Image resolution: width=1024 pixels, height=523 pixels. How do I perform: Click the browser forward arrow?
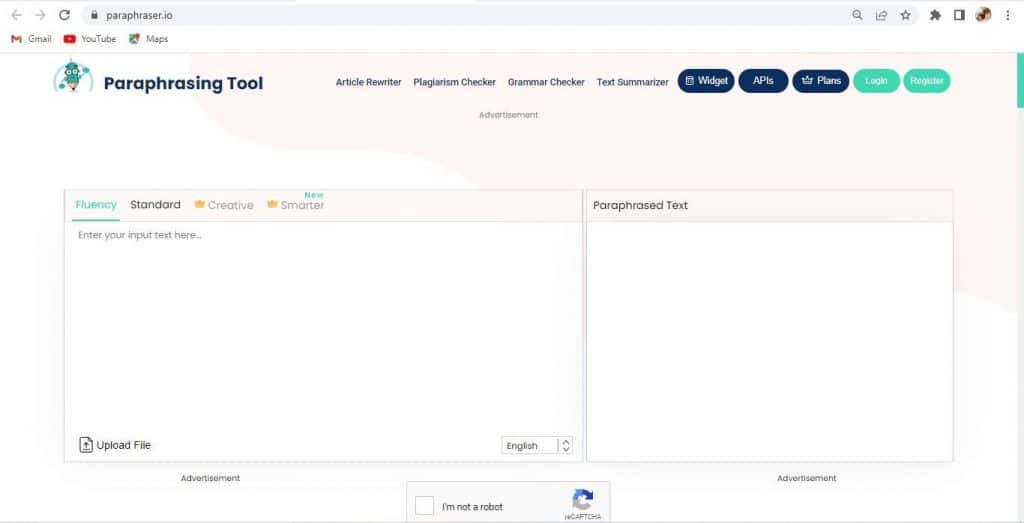click(x=40, y=15)
